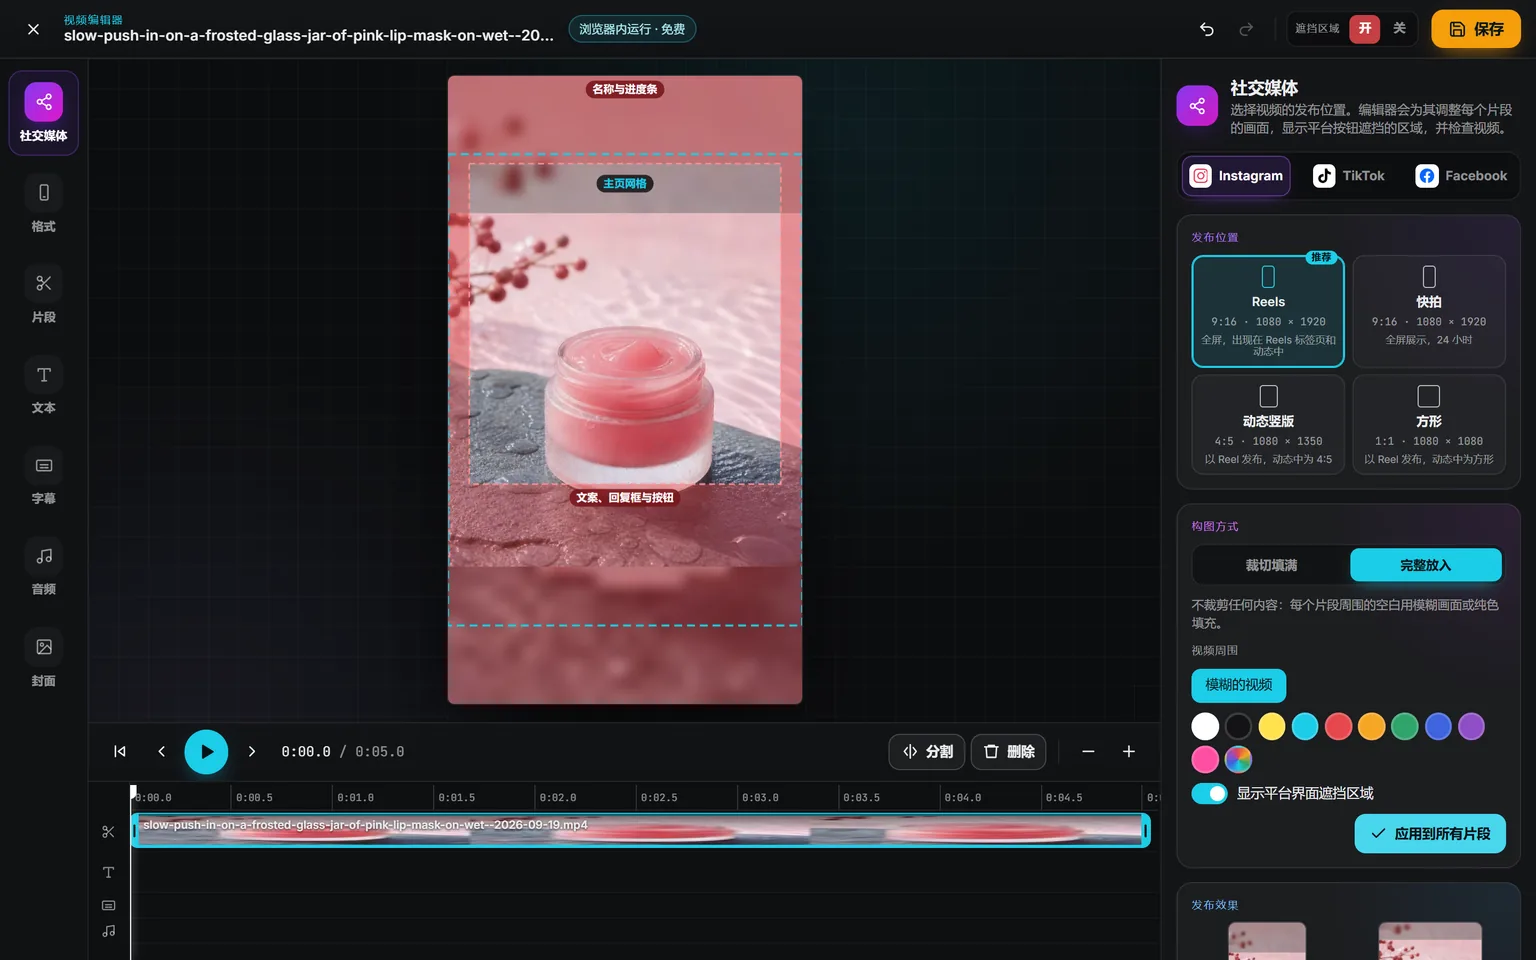Close the video editor with X icon
Screen dimensions: 1536x960
(x=33, y=29)
